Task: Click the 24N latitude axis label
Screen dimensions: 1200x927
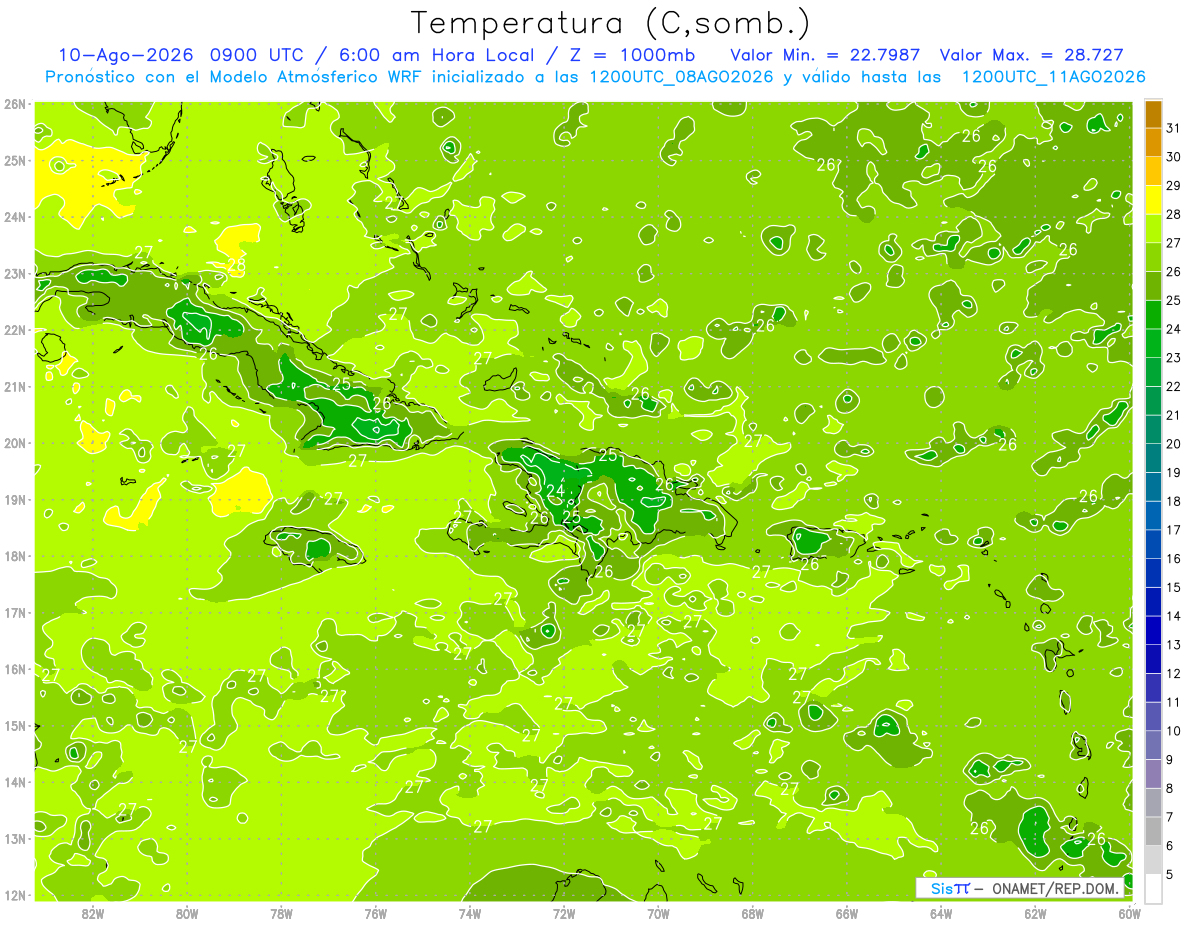Action: click(x=15, y=217)
